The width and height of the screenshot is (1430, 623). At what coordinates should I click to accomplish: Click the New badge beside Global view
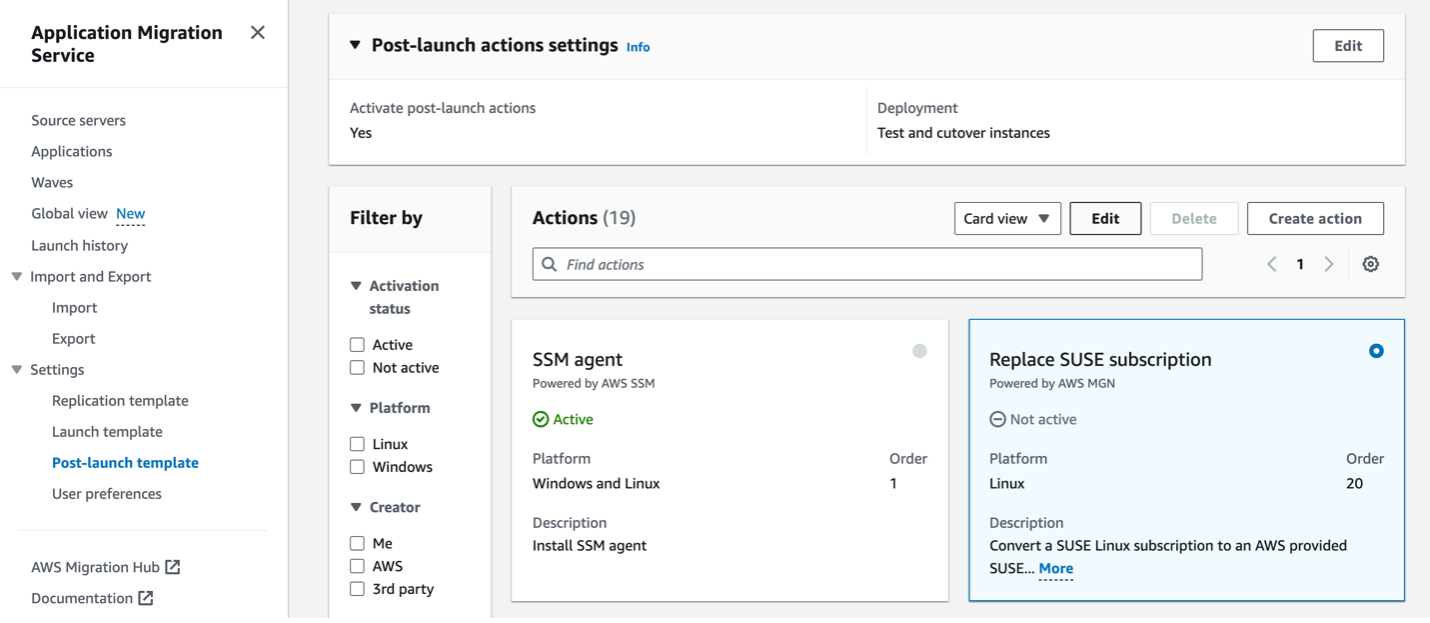[x=130, y=213]
